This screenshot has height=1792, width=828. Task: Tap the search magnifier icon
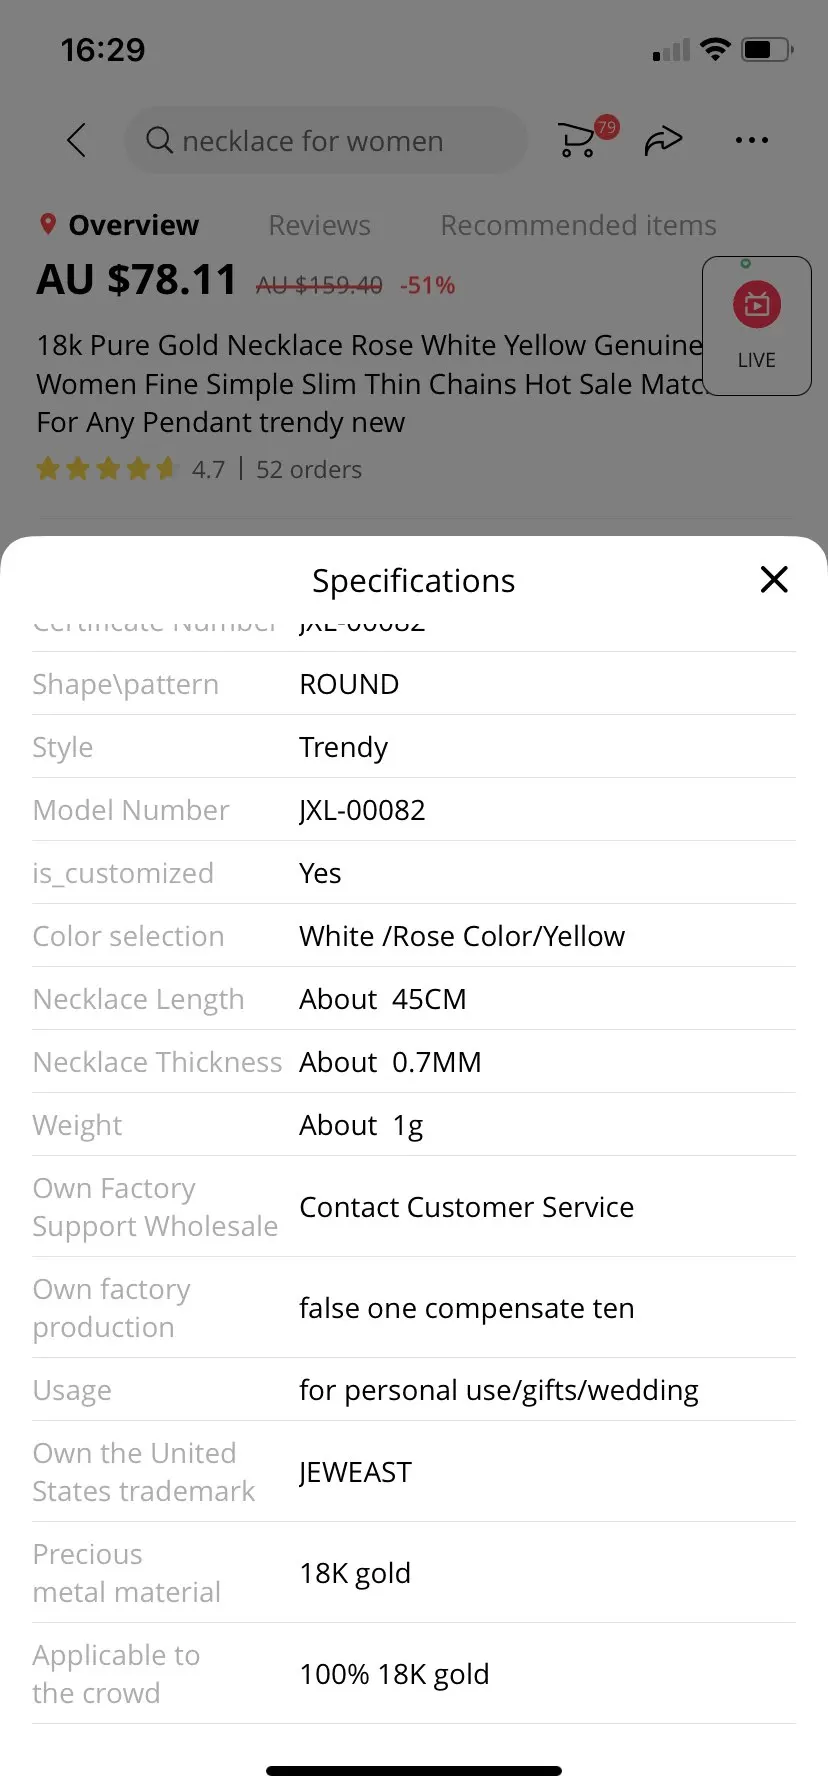click(159, 141)
